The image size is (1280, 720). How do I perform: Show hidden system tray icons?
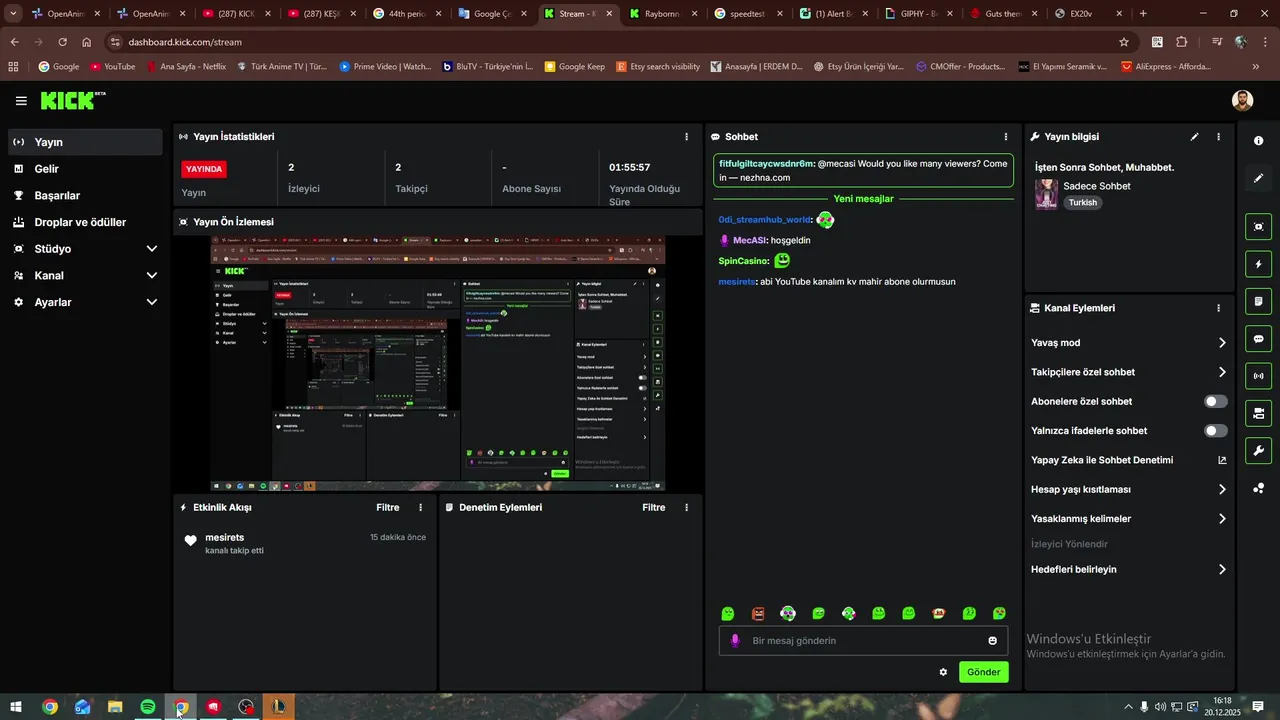pyautogui.click(x=1129, y=707)
